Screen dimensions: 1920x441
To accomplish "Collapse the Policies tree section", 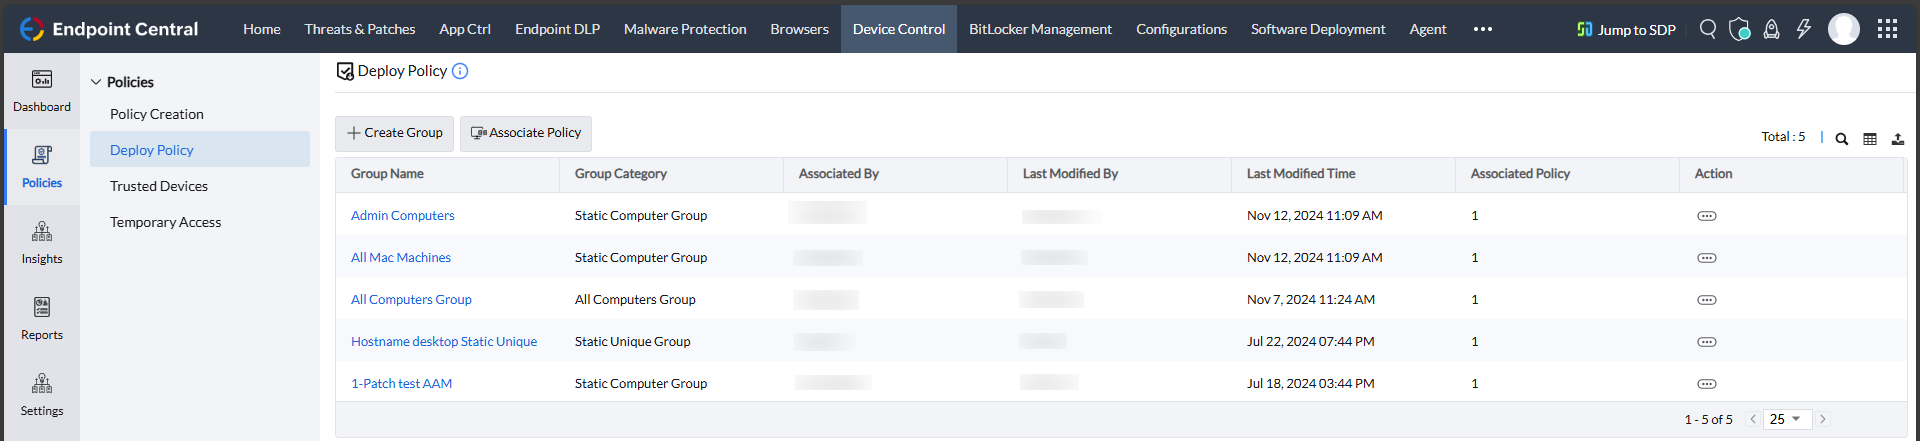I will click(x=96, y=82).
